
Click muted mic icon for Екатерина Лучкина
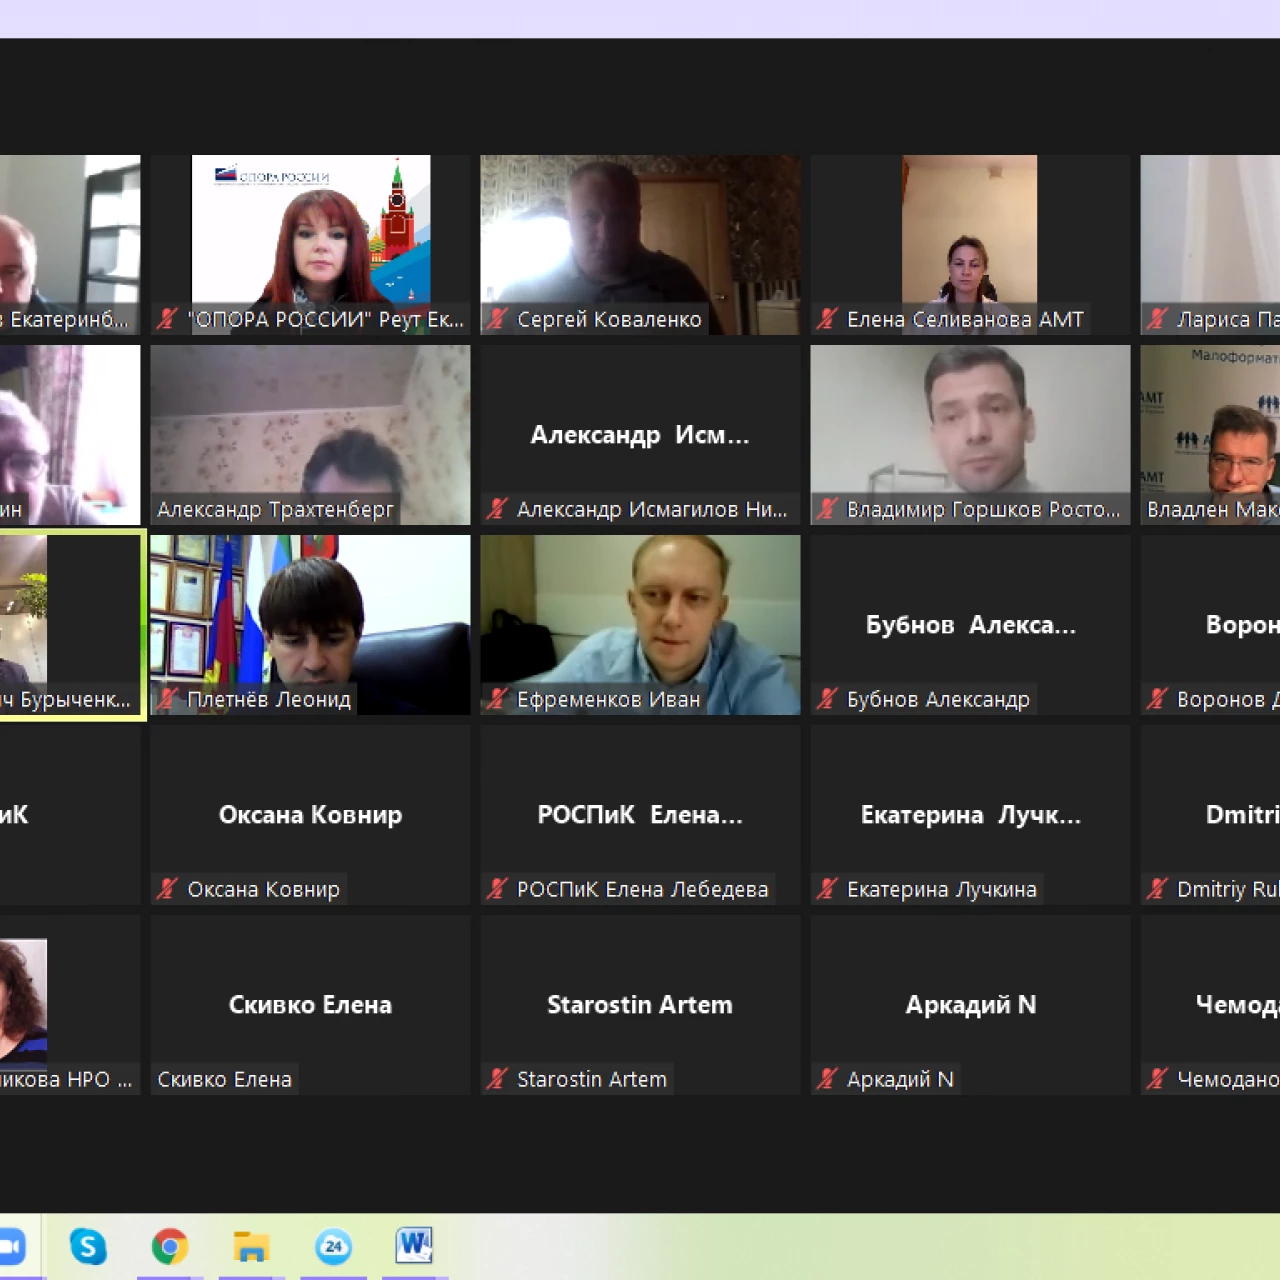point(827,889)
